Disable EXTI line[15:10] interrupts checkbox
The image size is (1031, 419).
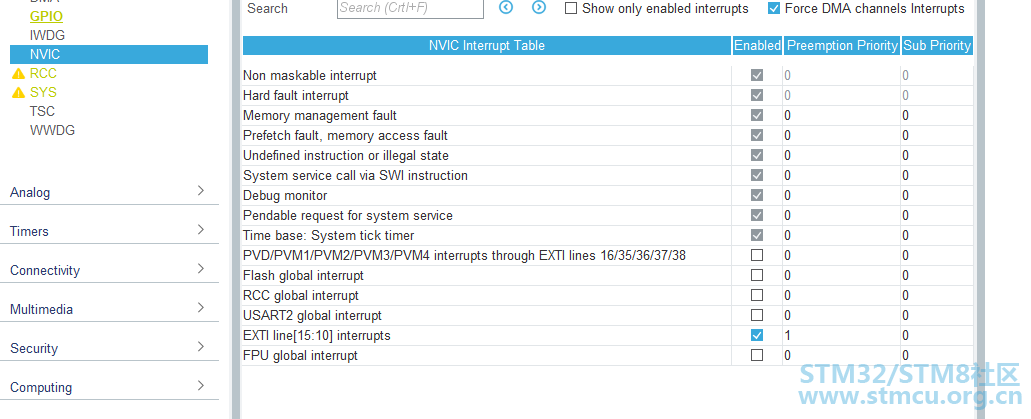coord(757,335)
